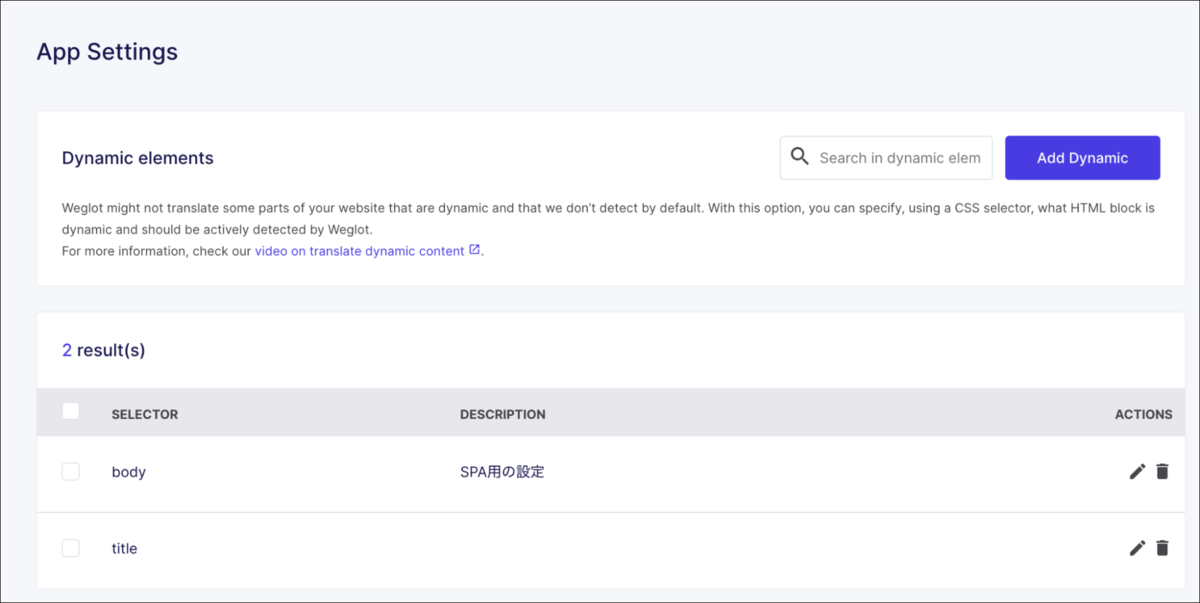Edit the body selector row
Screen dimensions: 1200x603
(1137, 471)
